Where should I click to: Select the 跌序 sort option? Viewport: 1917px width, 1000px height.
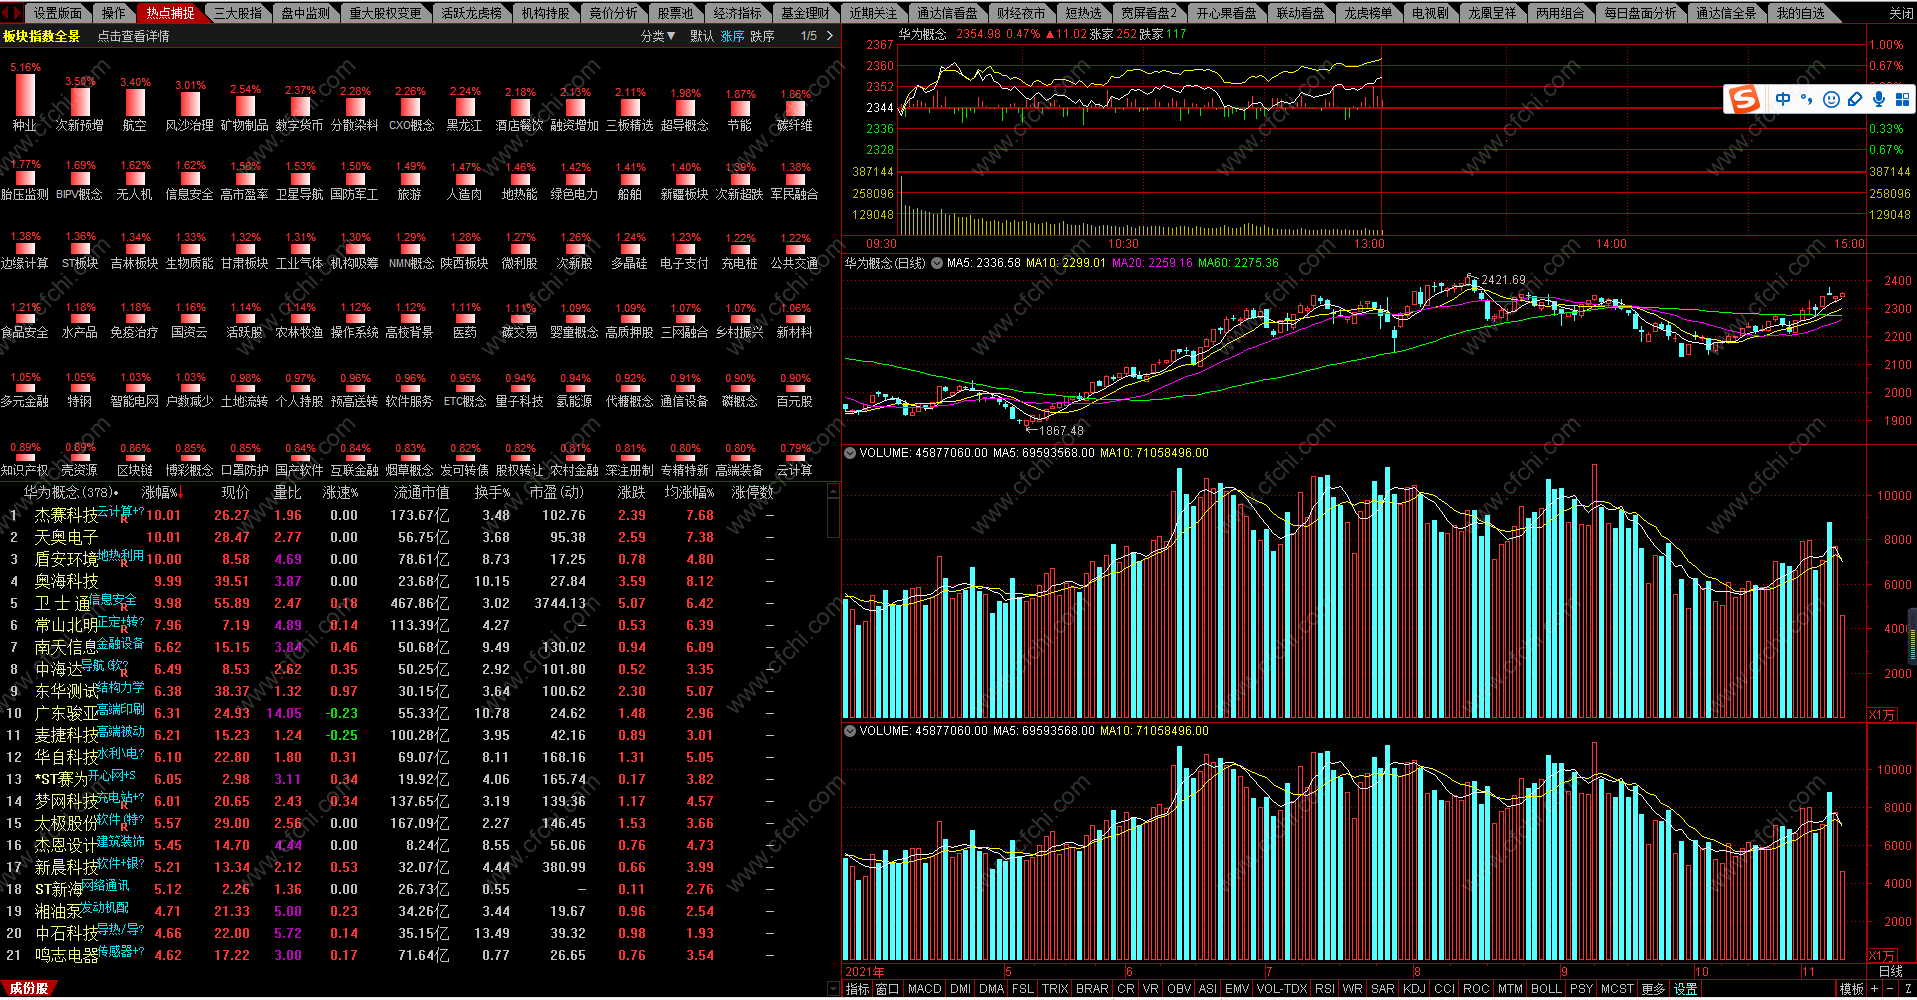[763, 36]
